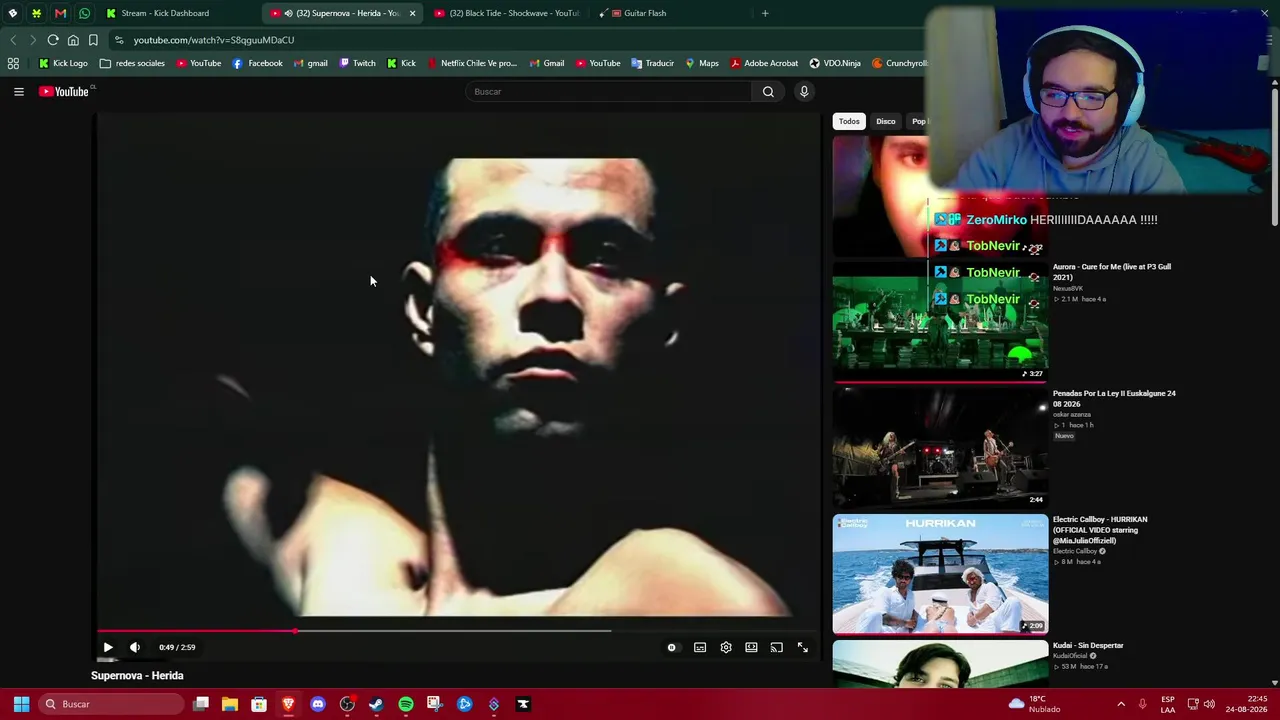This screenshot has height=720, width=1280.
Task: Close the Supernova - Herida tab
Action: (x=412, y=13)
